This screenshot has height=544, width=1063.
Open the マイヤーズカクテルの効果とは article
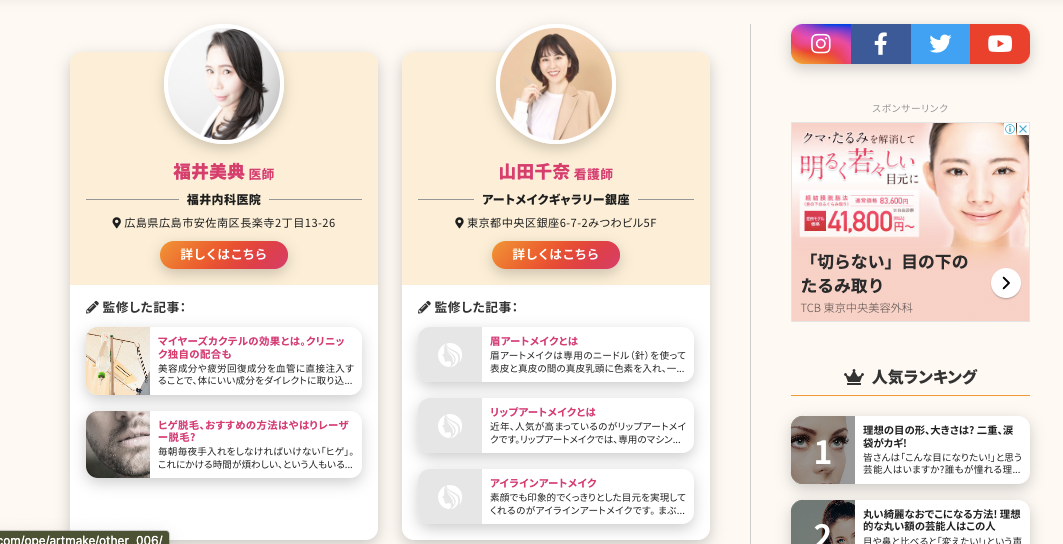click(x=224, y=361)
